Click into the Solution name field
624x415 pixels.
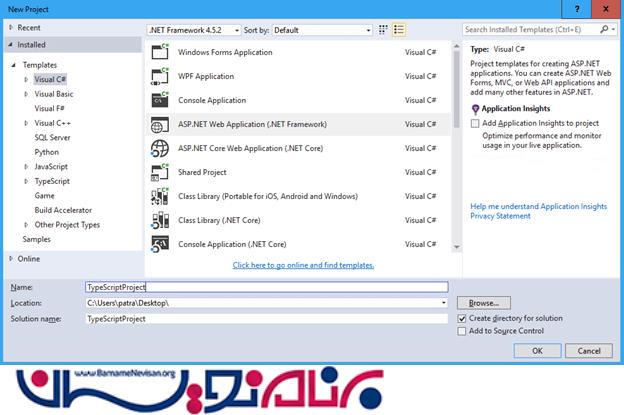coord(267,319)
